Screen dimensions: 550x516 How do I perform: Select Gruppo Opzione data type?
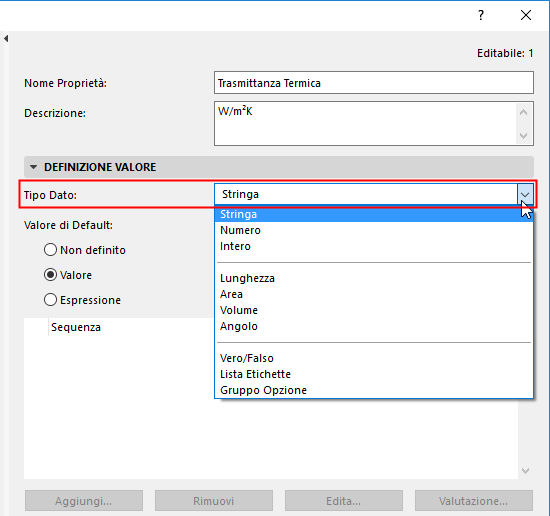(374, 390)
